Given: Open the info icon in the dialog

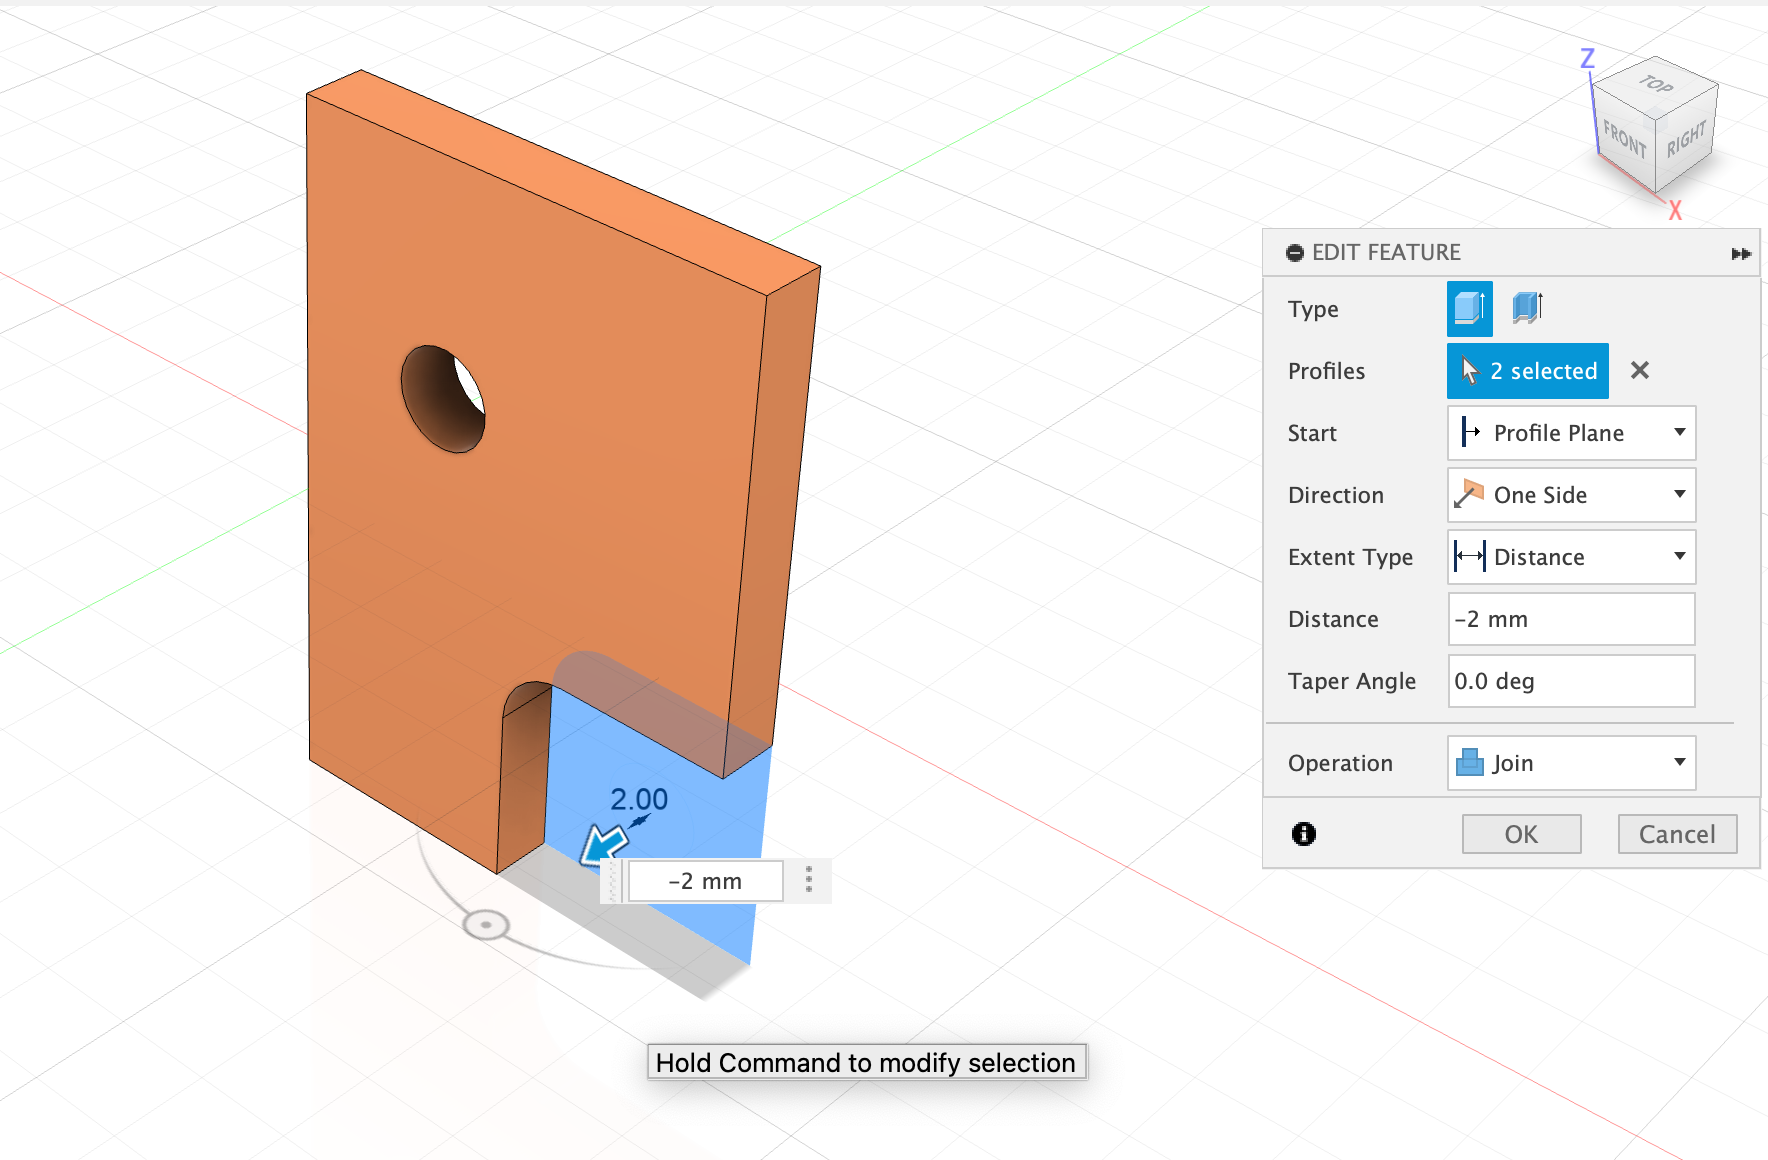Looking at the screenshot, I should click(x=1304, y=834).
